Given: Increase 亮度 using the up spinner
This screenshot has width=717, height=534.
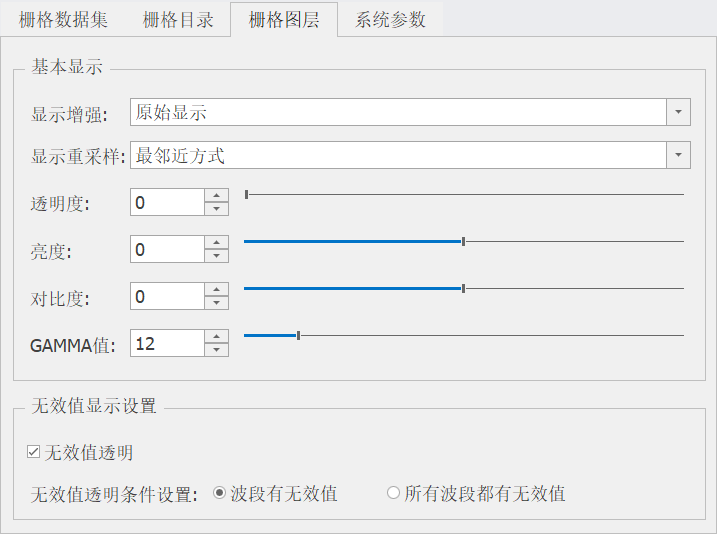Looking at the screenshot, I should [x=217, y=243].
